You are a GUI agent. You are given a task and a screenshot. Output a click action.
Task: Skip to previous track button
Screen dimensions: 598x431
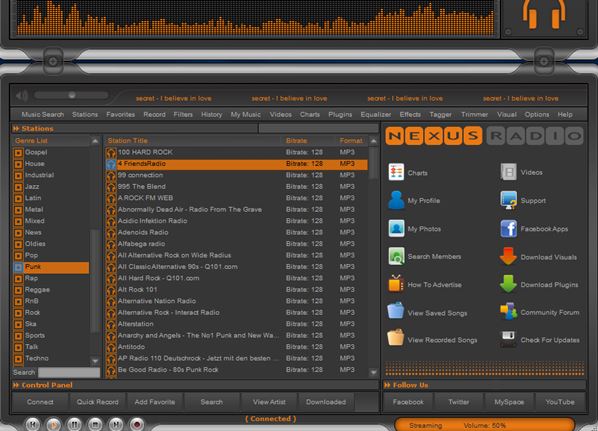pos(33,424)
